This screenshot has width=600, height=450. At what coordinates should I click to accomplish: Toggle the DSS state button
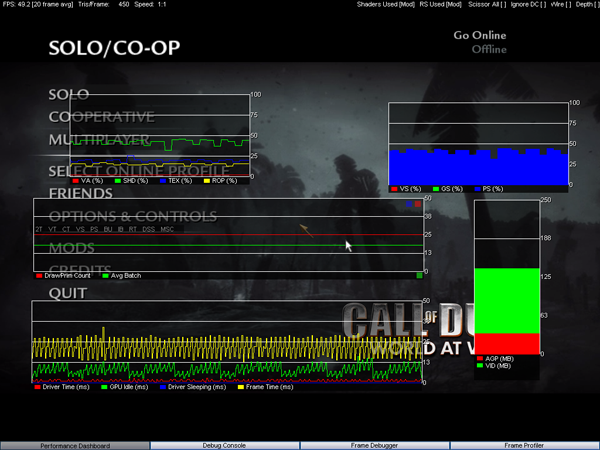pos(148,229)
